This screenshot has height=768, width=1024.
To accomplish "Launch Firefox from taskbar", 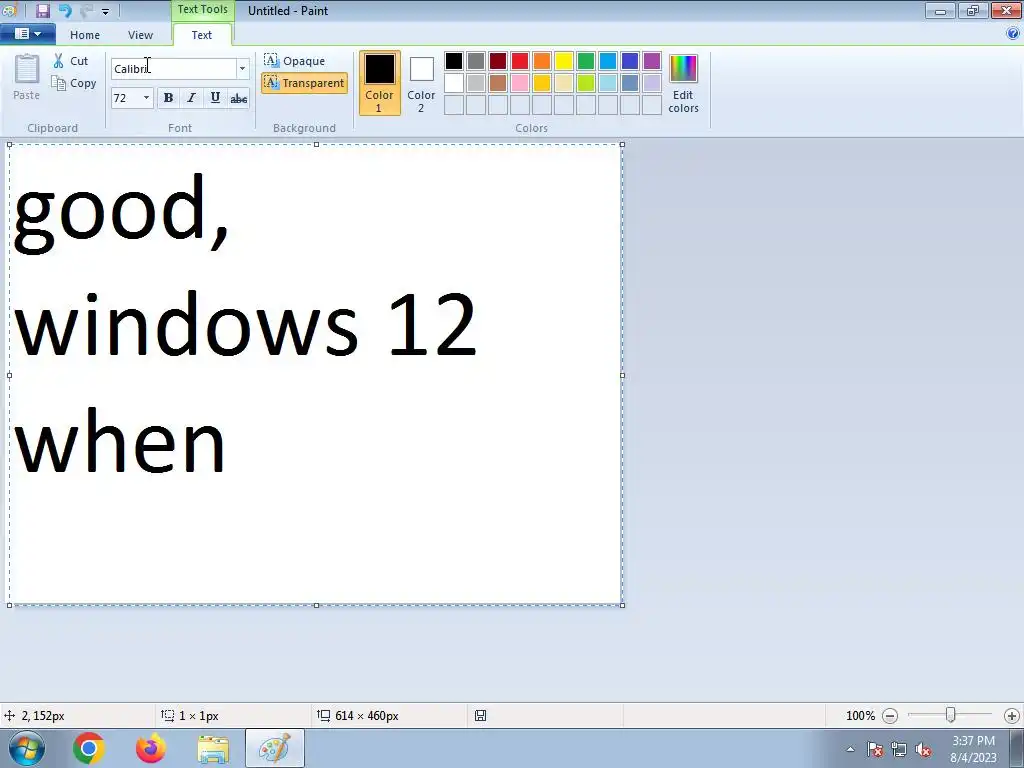I will point(150,748).
